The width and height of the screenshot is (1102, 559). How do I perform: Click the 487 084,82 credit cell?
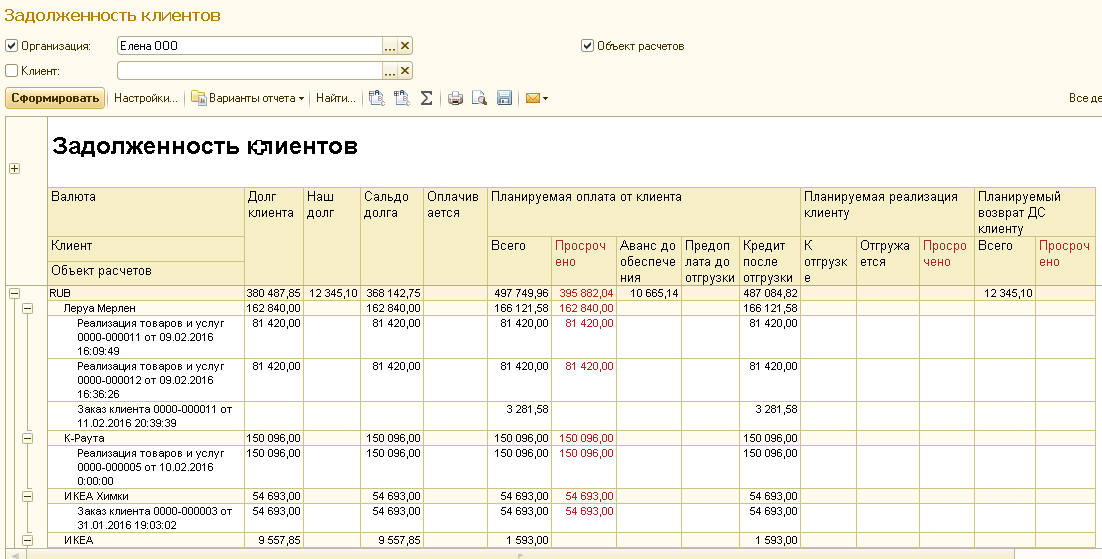click(x=770, y=293)
